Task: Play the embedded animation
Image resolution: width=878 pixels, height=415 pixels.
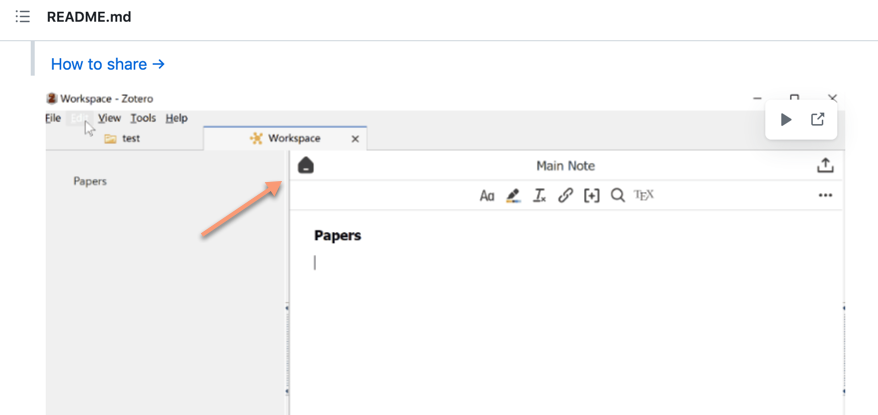Action: (x=786, y=119)
